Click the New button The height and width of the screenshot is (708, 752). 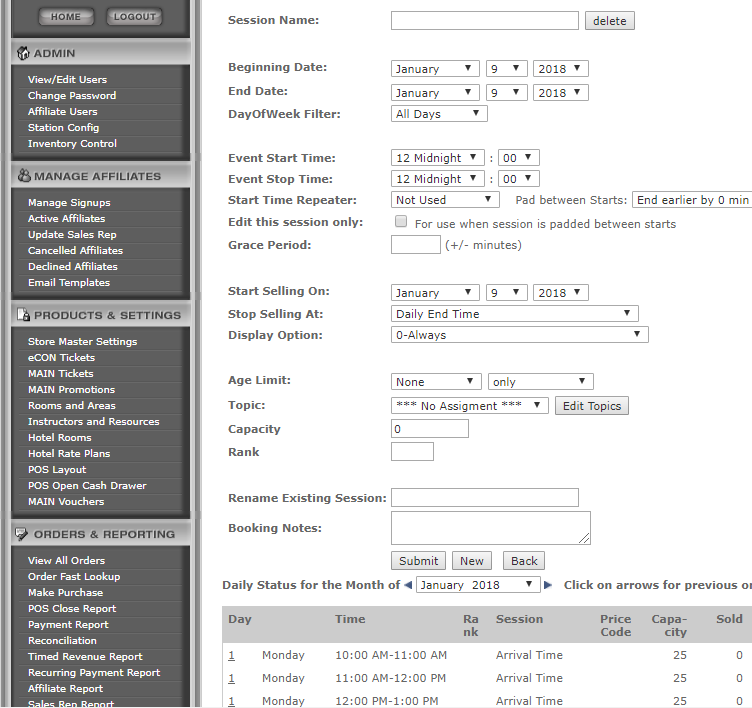coord(472,561)
